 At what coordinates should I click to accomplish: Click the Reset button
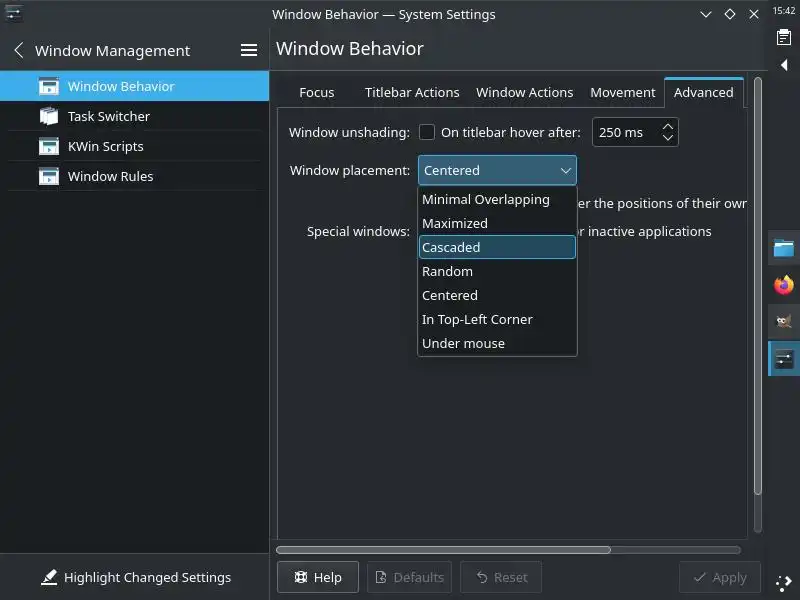point(501,577)
